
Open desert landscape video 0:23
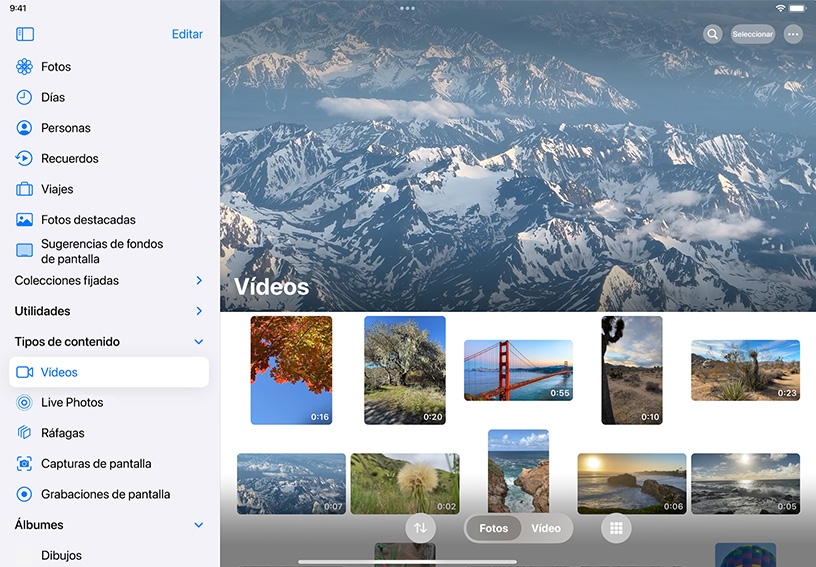pyautogui.click(x=745, y=370)
